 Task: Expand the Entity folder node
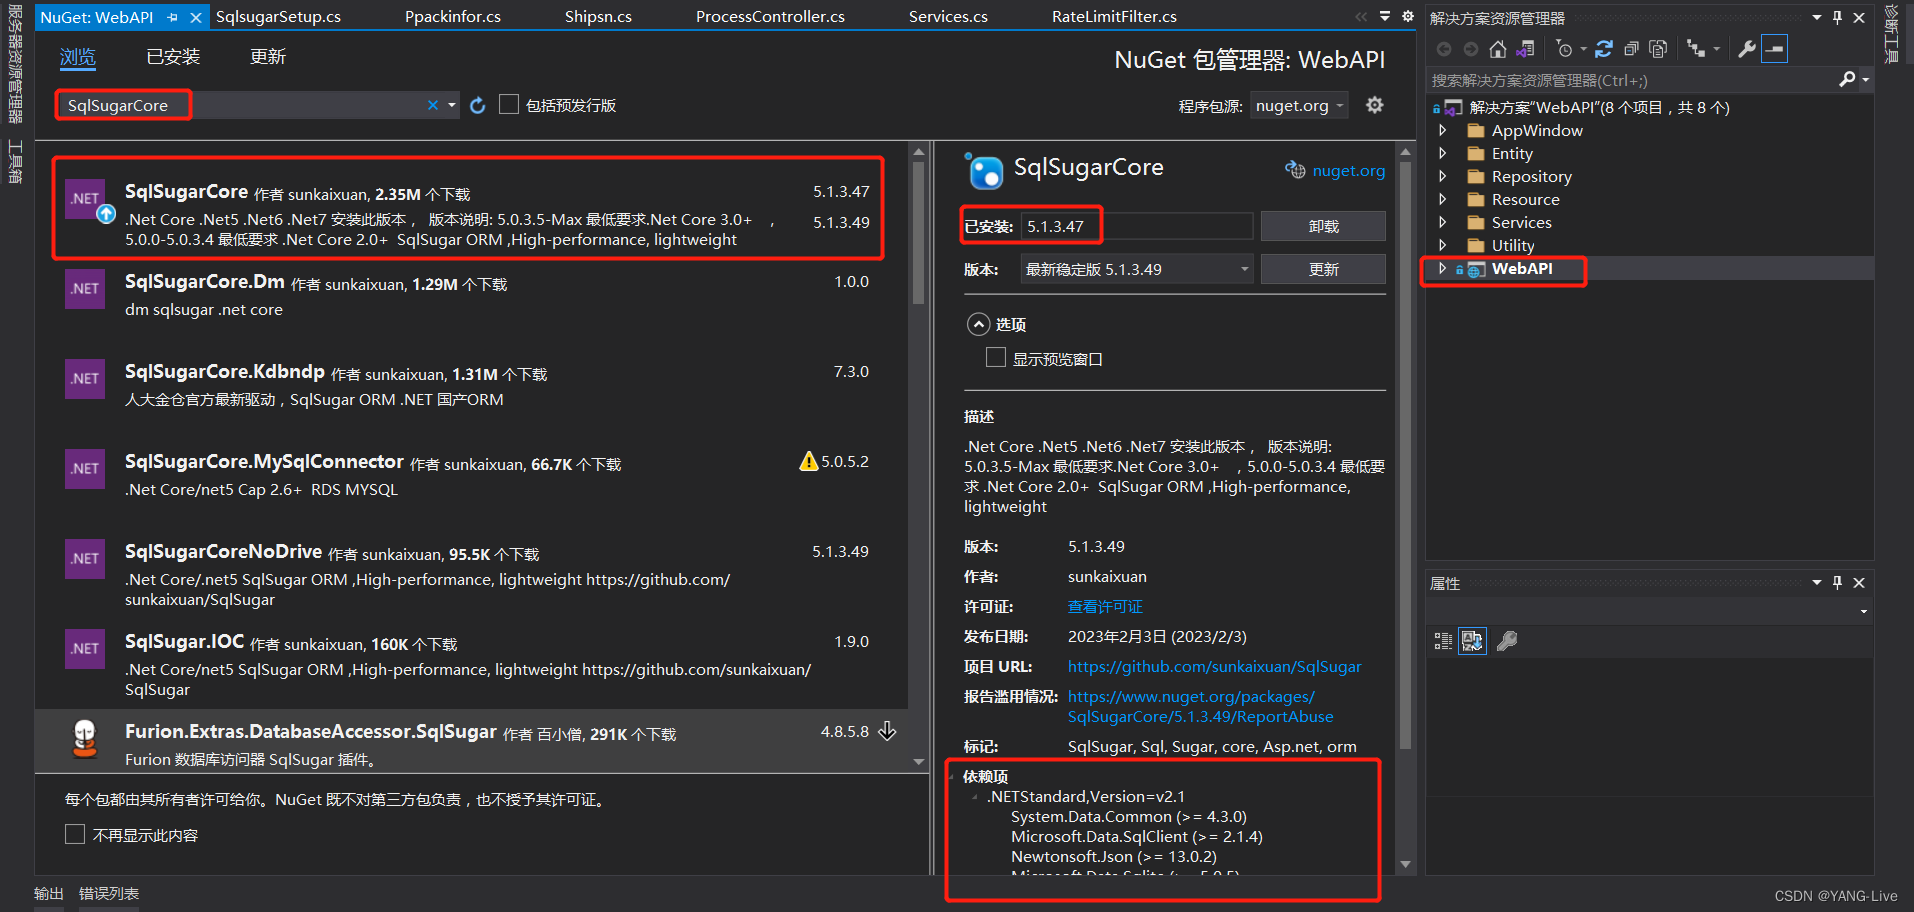1442,153
